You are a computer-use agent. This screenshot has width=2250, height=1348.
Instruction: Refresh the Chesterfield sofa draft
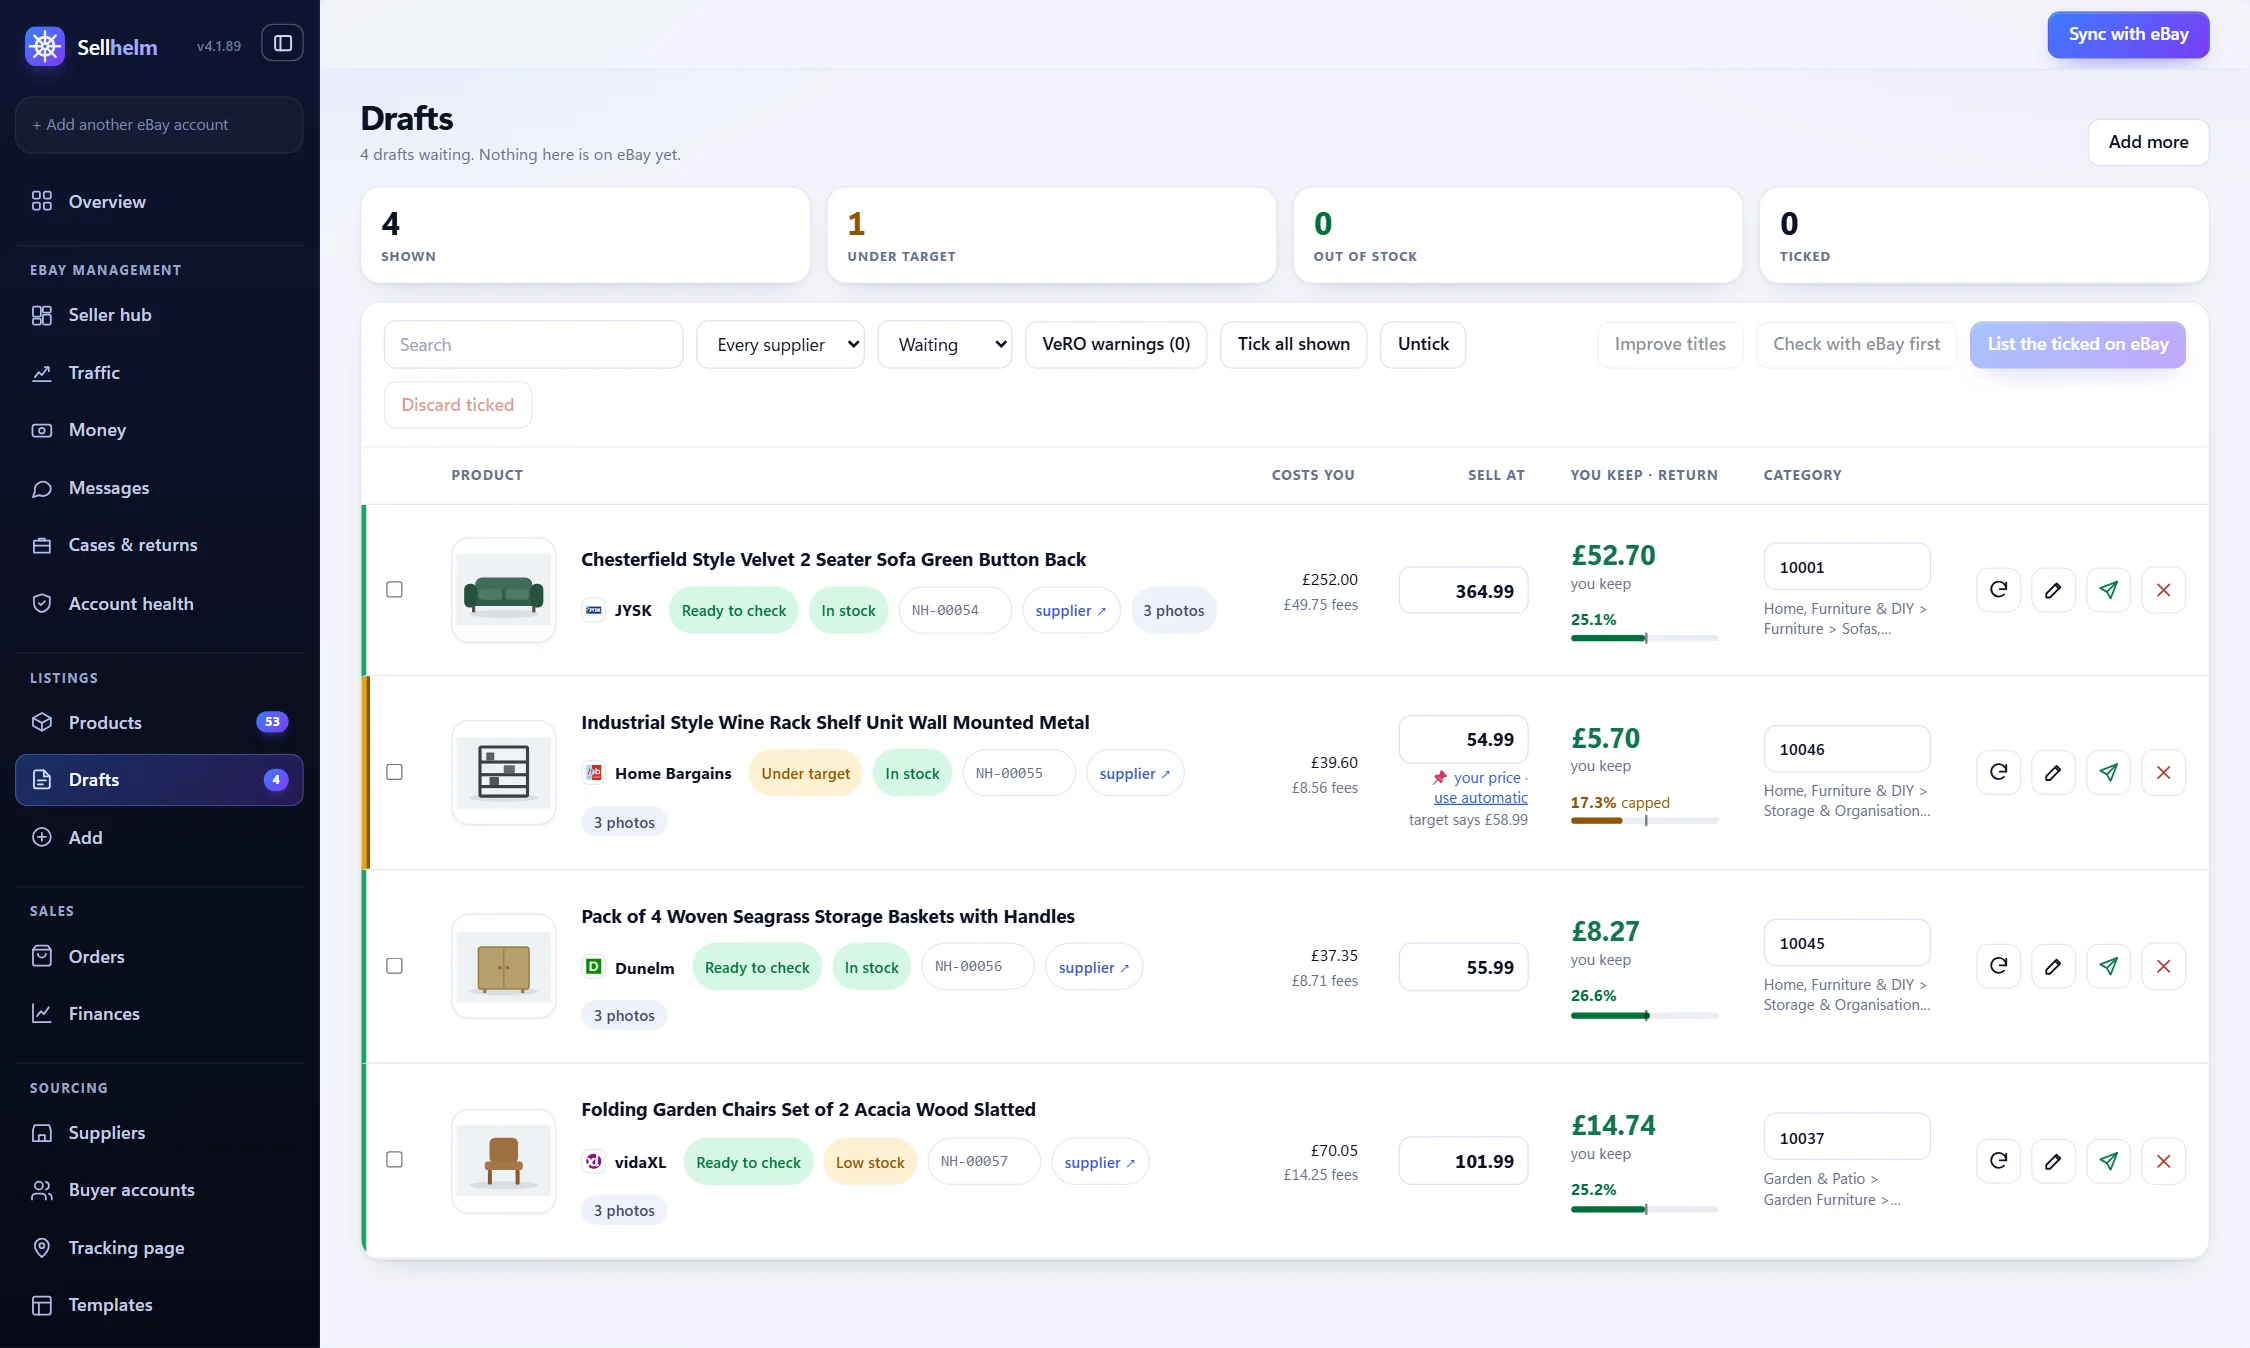1998,590
